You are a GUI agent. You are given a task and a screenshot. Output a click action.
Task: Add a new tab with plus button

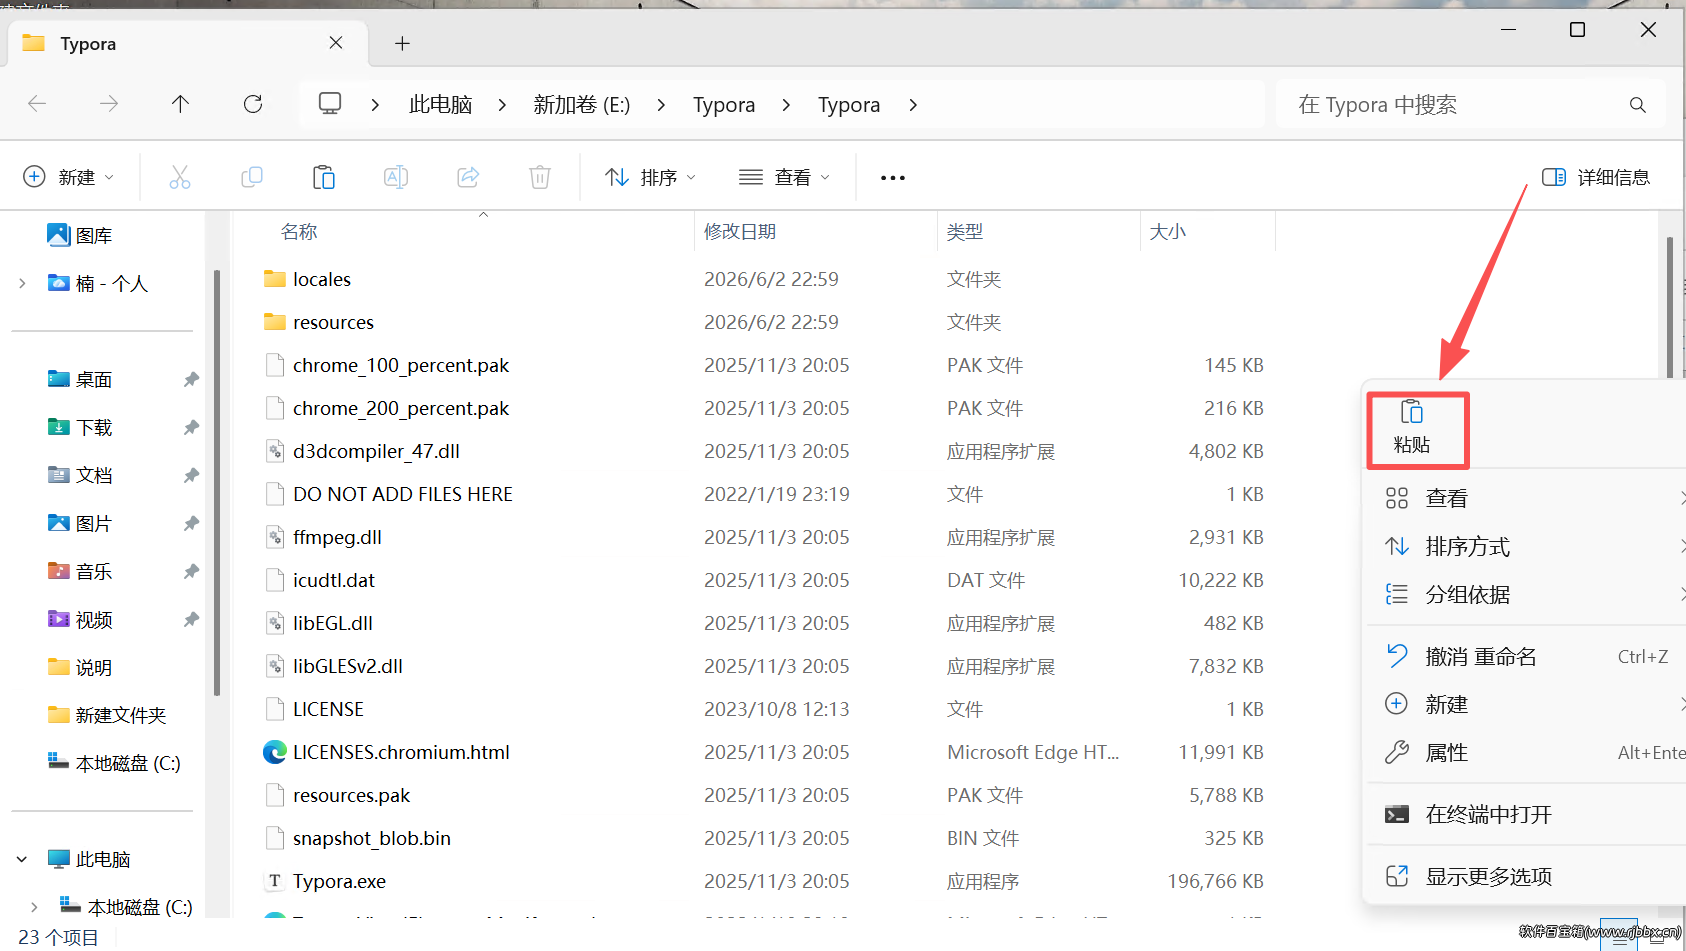pos(402,43)
